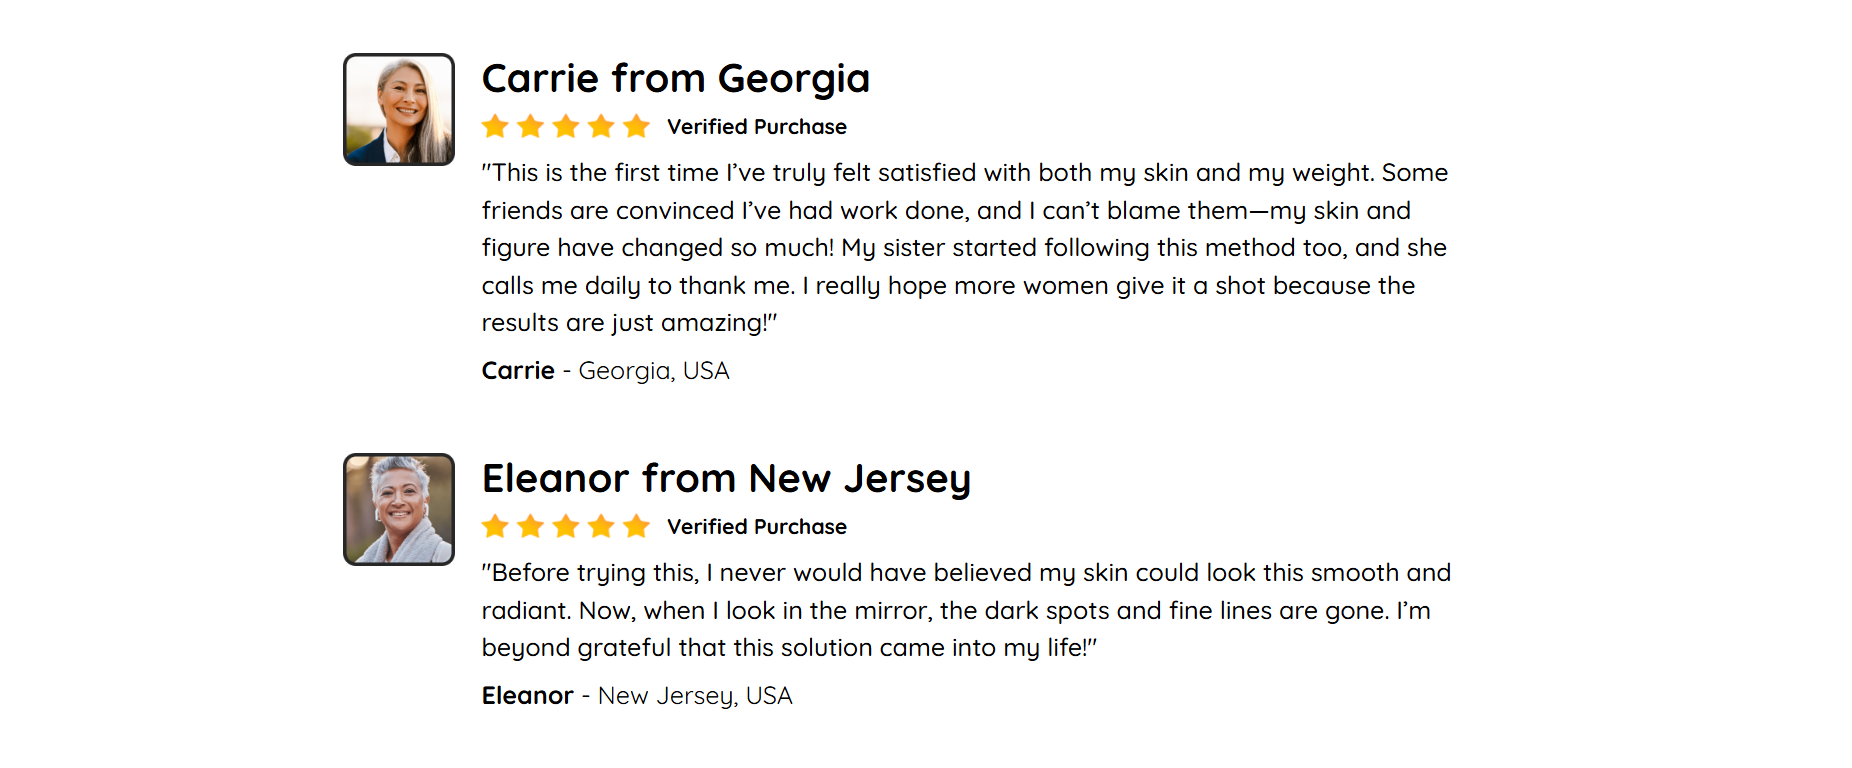Click Carrie's profile photo thumbnail
Viewport: 1852px width, 768px height.
(399, 109)
